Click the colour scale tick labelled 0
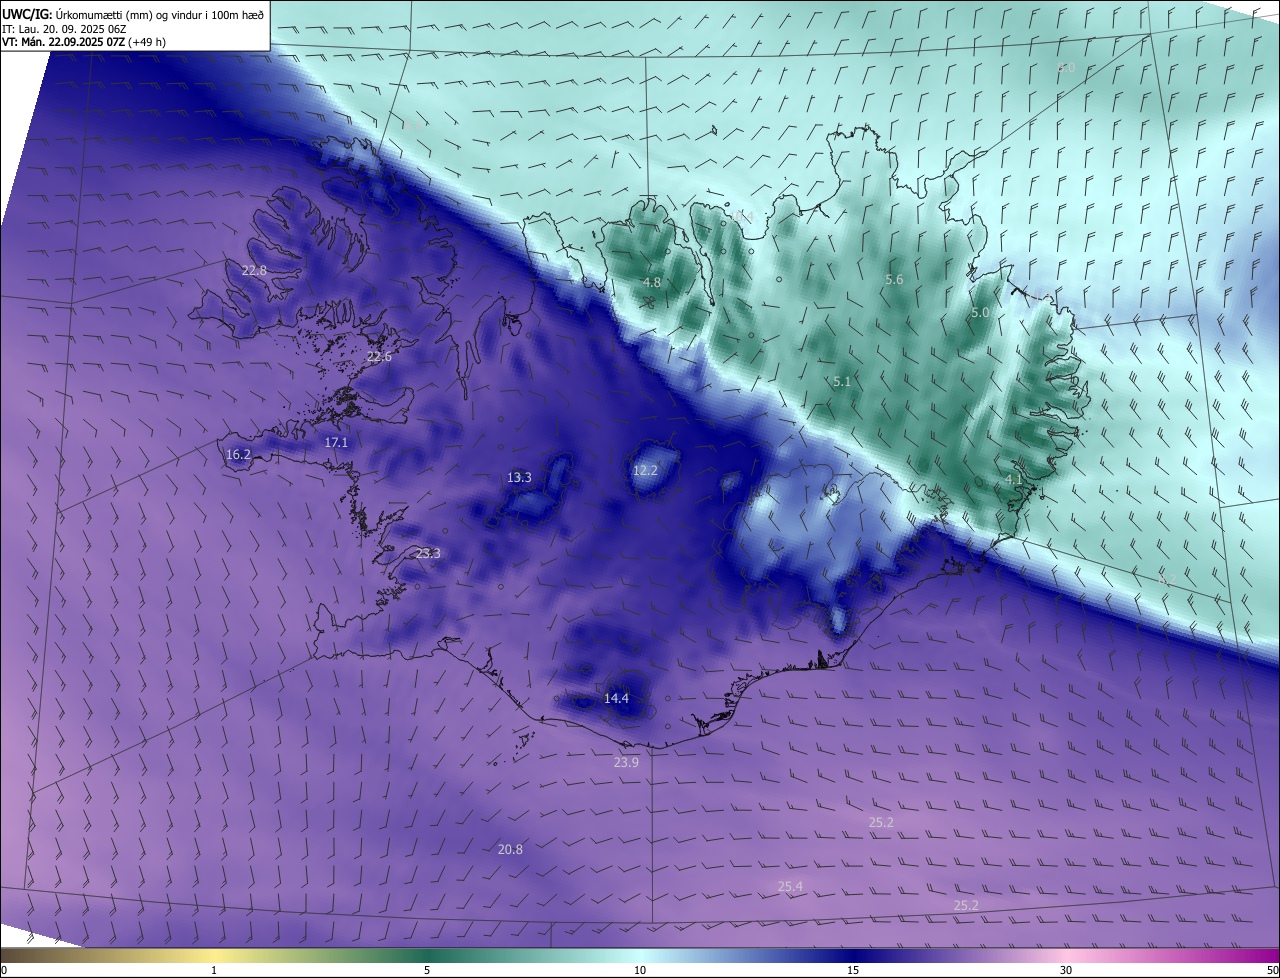Viewport: 1280px width, 978px height. 4,970
